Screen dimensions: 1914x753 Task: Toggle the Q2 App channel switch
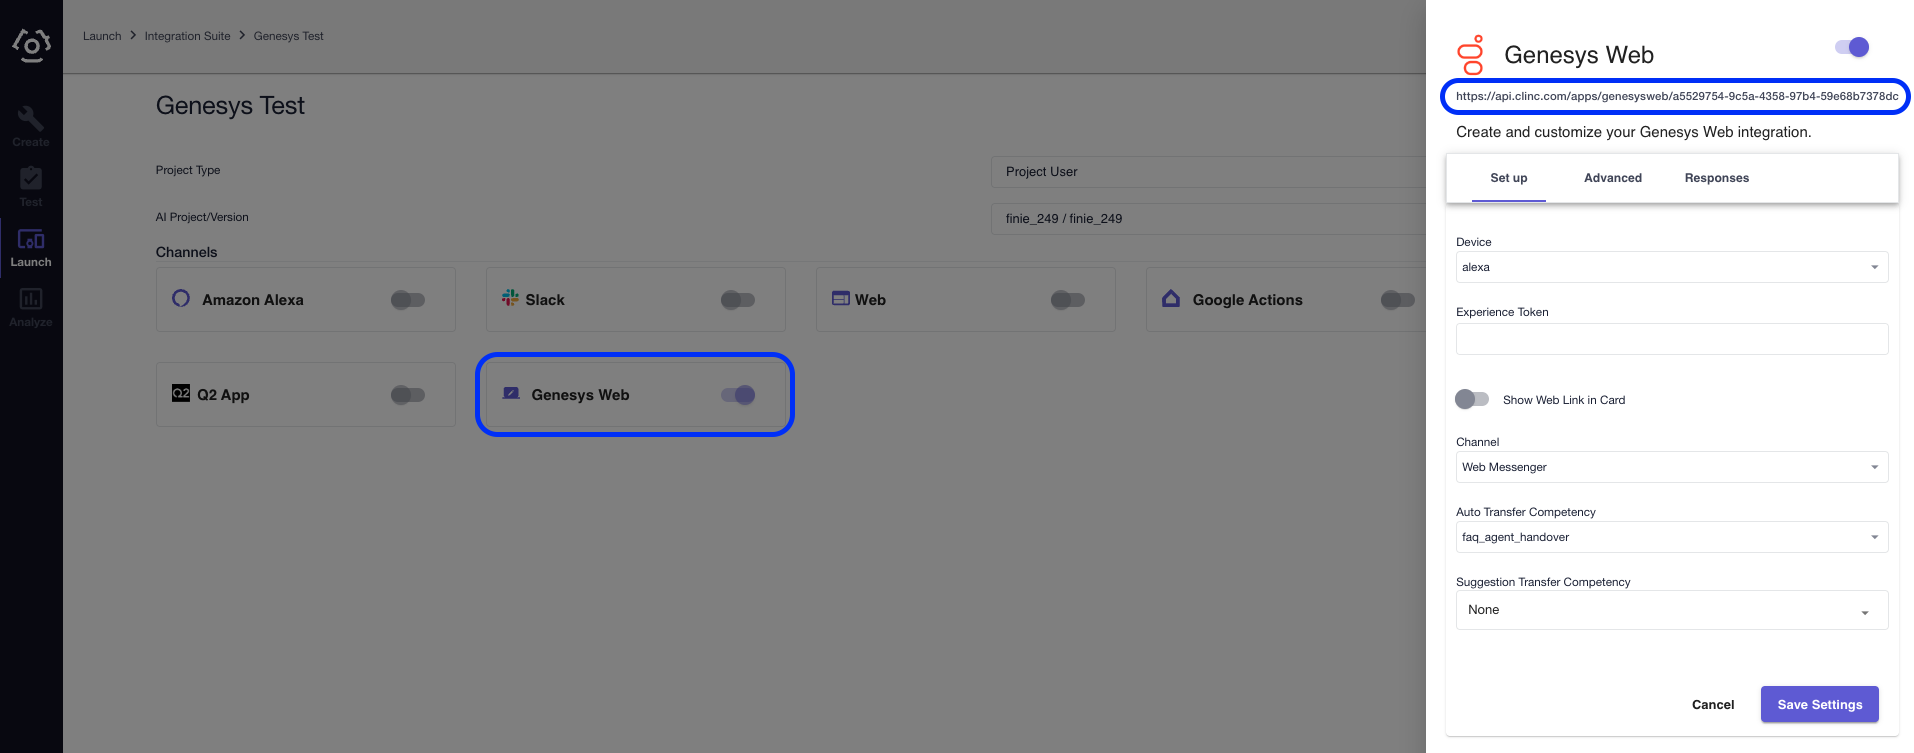point(408,394)
